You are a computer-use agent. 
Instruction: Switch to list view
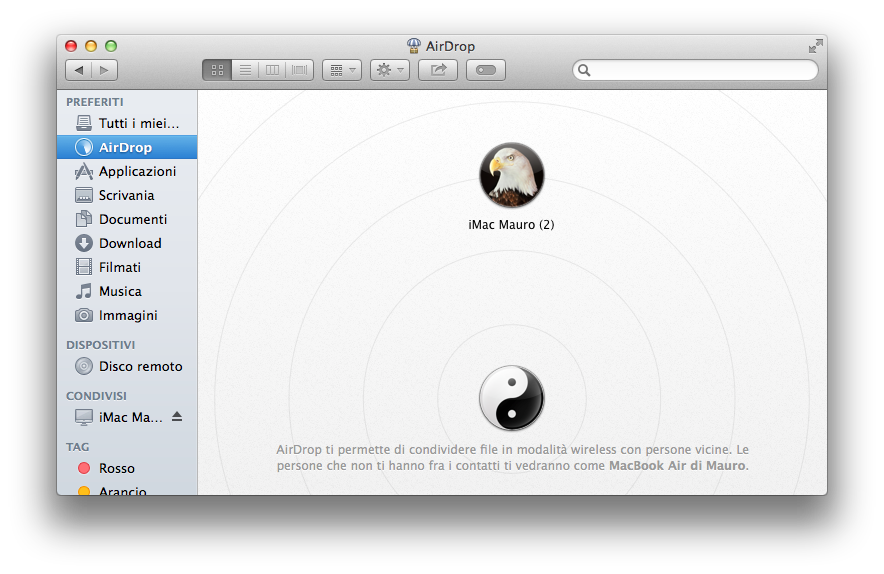click(245, 70)
